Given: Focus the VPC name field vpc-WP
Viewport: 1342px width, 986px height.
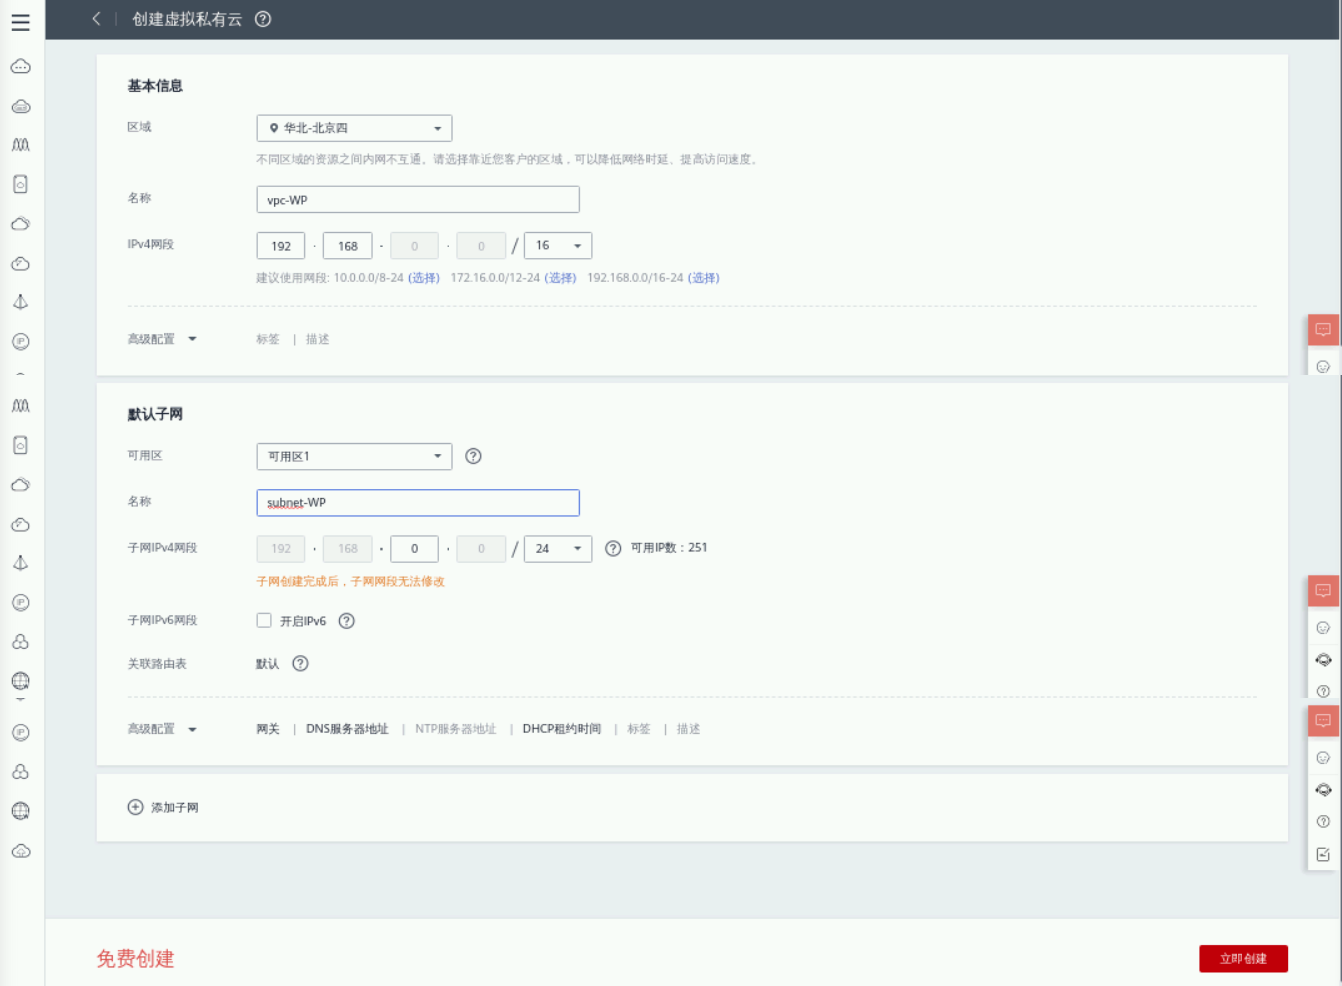Looking at the screenshot, I should (x=418, y=199).
